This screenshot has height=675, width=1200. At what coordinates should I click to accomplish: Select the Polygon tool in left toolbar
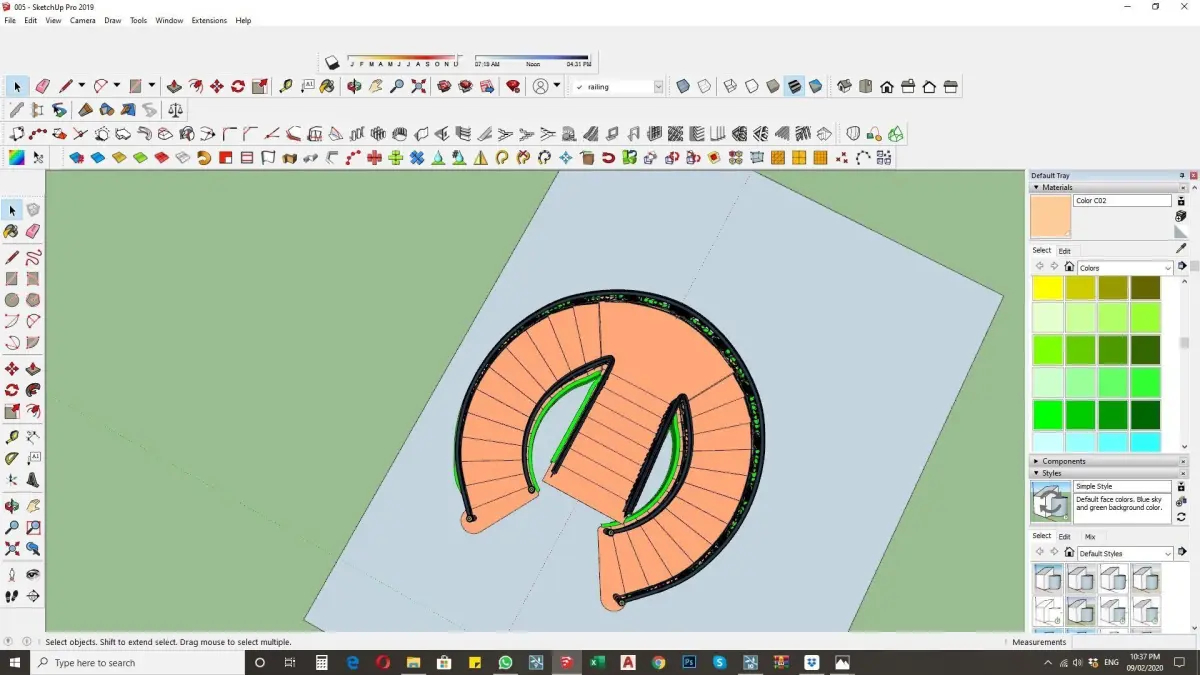(33, 300)
